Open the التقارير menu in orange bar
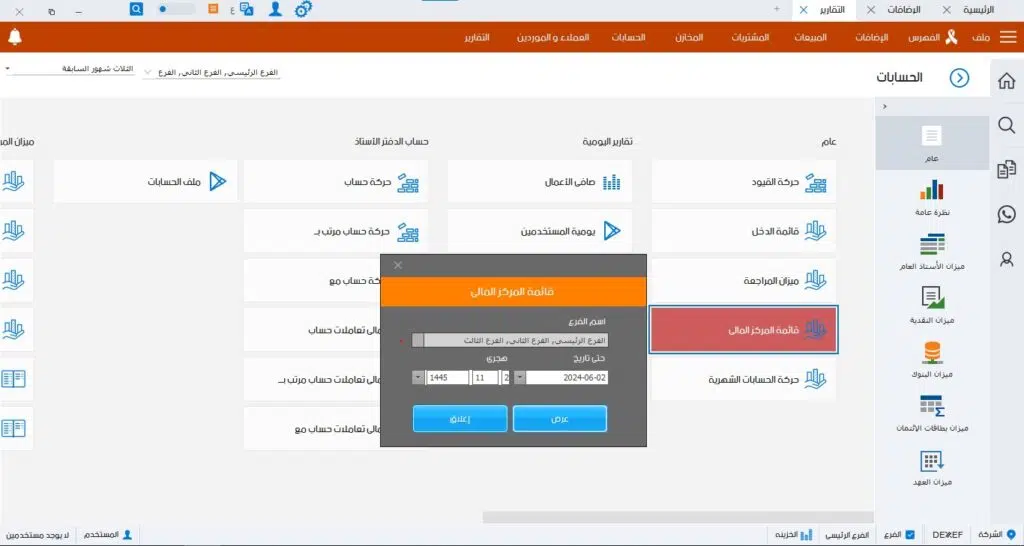Image resolution: width=1024 pixels, height=546 pixels. point(477,37)
